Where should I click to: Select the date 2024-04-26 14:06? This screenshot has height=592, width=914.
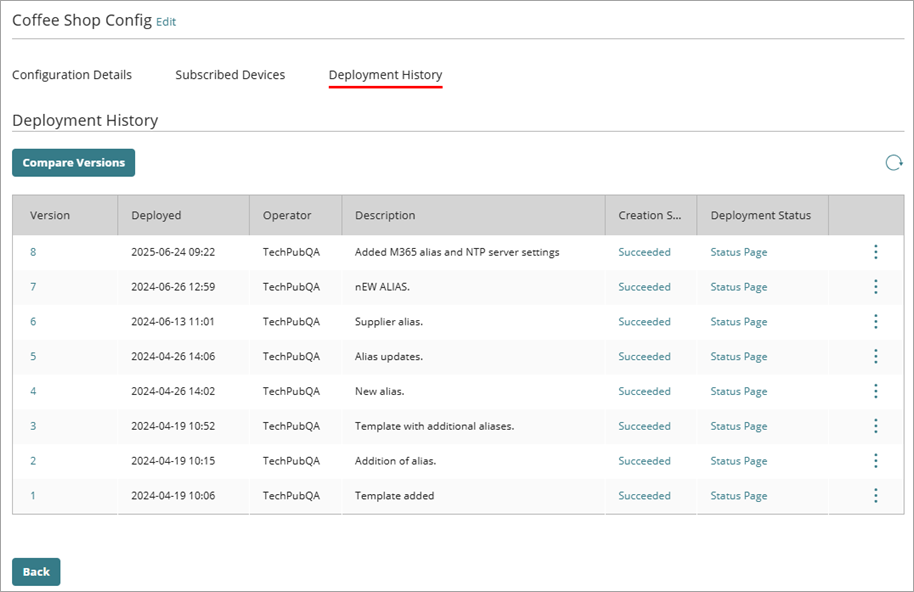(173, 356)
